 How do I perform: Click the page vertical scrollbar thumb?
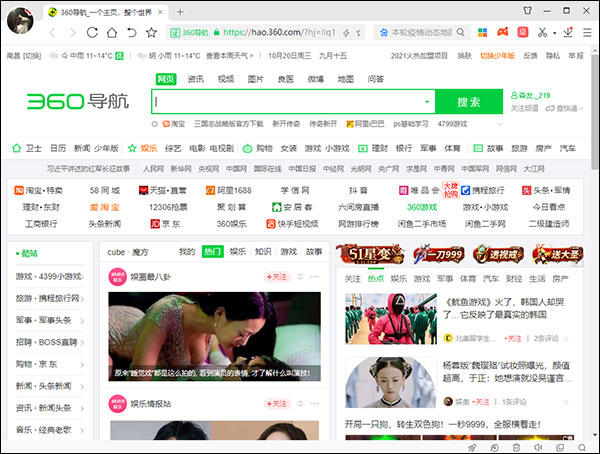pos(595,111)
